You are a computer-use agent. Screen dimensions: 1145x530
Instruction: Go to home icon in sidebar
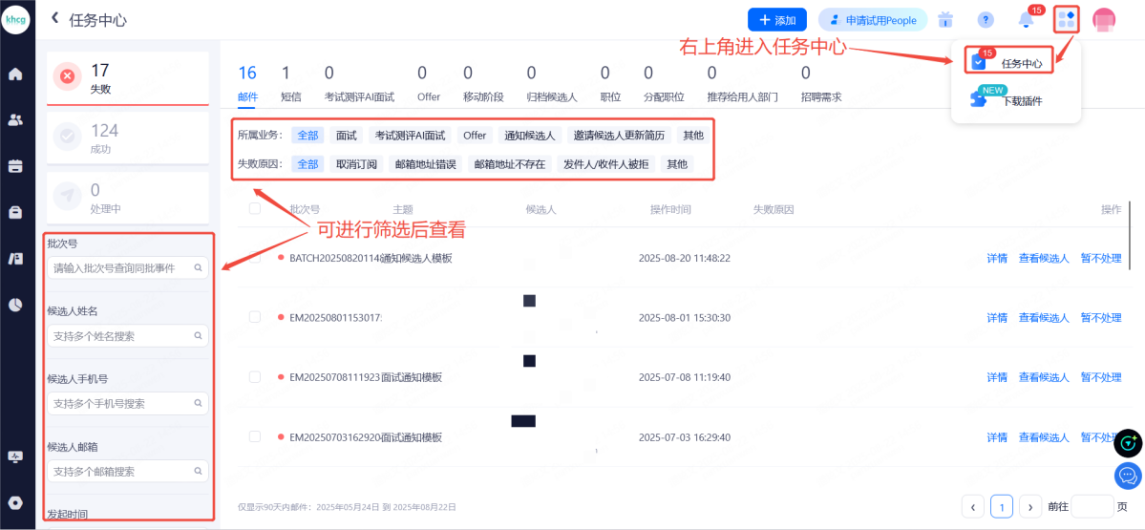pyautogui.click(x=15, y=74)
